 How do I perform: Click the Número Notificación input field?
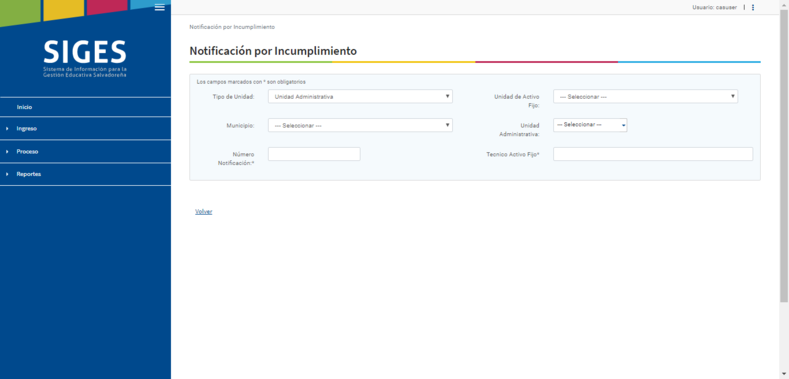pos(314,154)
